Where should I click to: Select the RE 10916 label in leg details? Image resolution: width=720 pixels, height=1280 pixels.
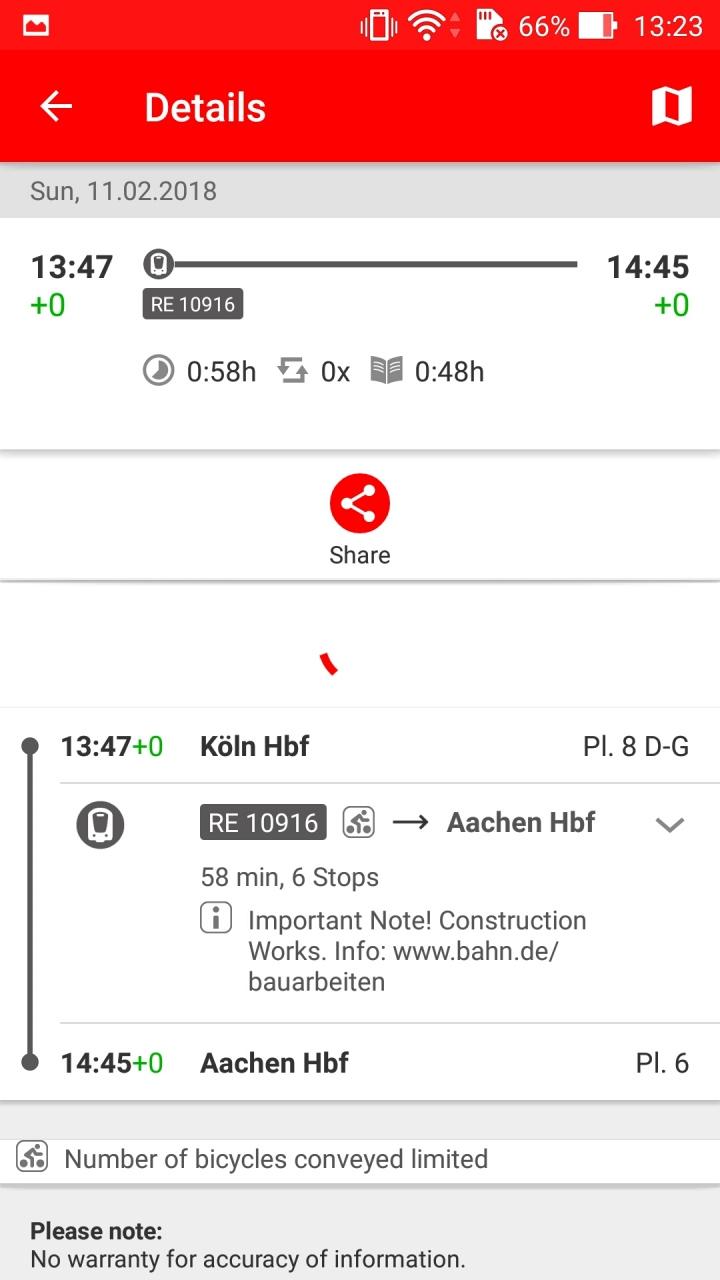pyautogui.click(x=263, y=822)
